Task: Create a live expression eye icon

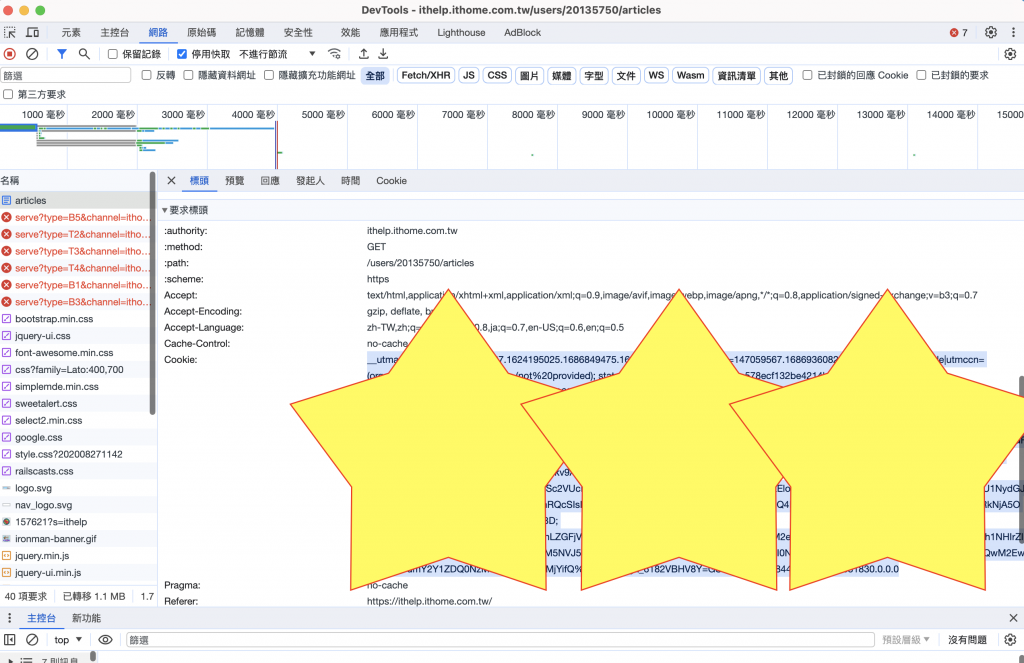Action: click(x=105, y=639)
